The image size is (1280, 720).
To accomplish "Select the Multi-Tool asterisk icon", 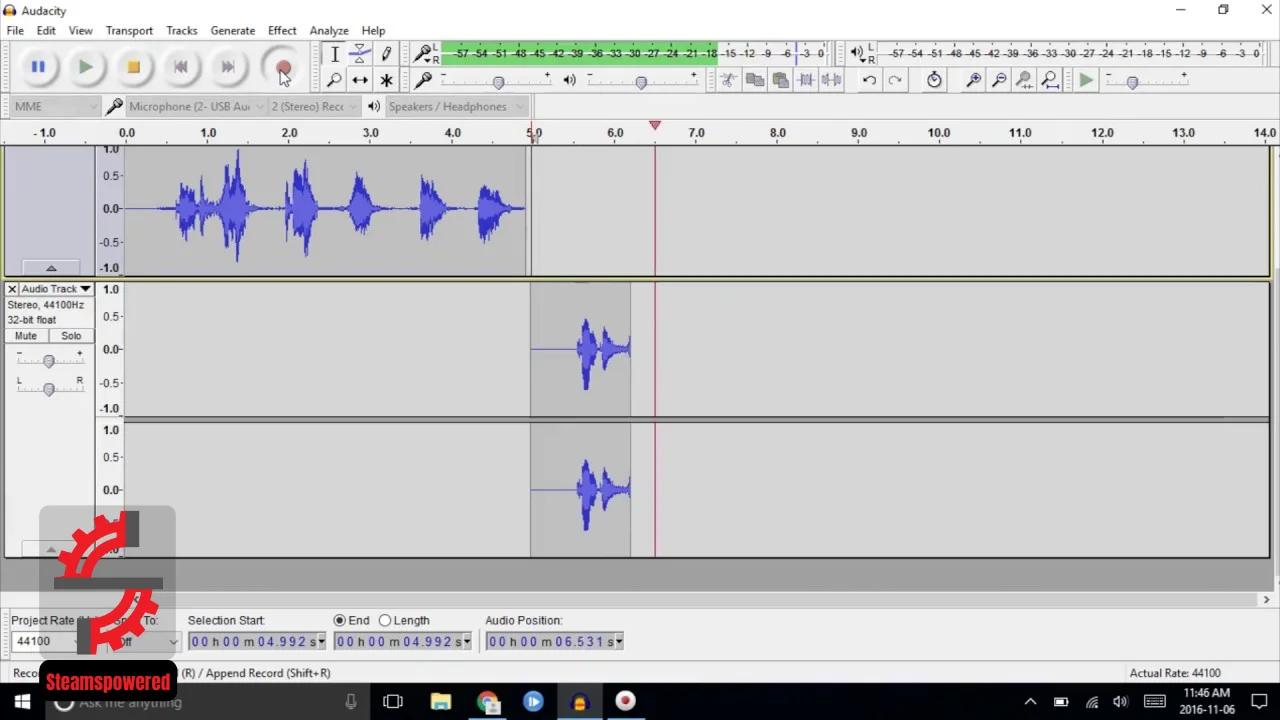I will 386,80.
